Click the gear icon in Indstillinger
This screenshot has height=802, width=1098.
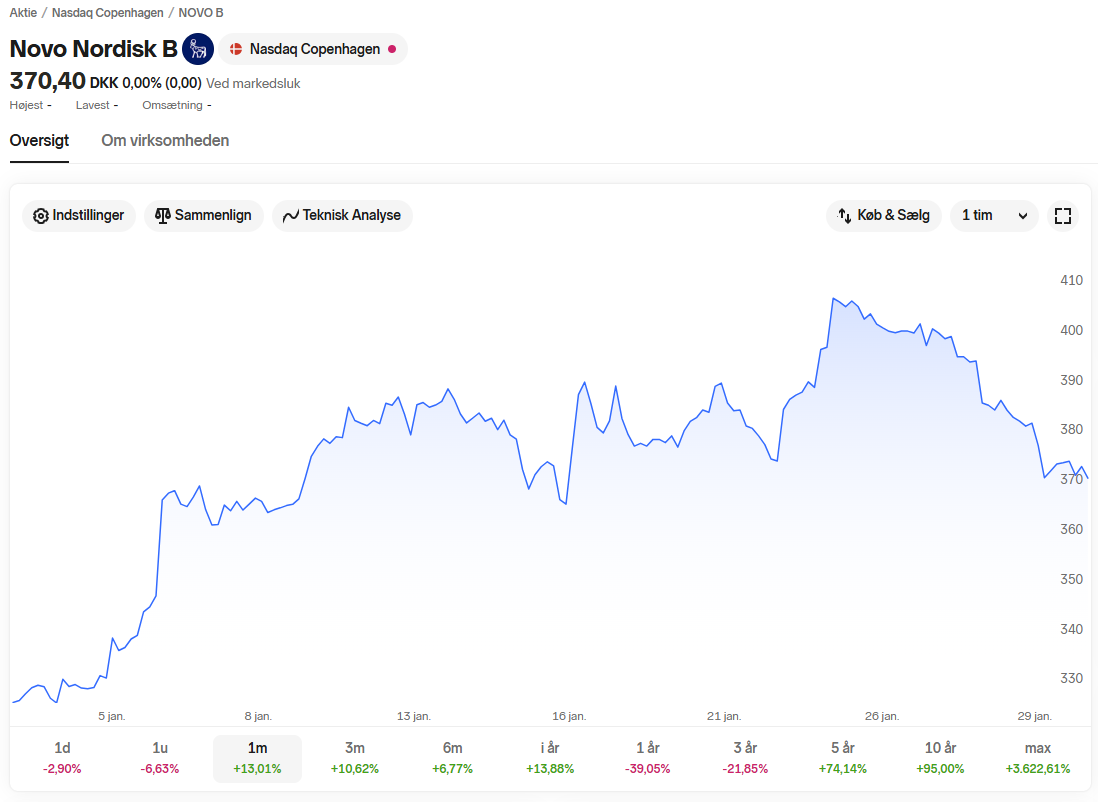tap(41, 216)
